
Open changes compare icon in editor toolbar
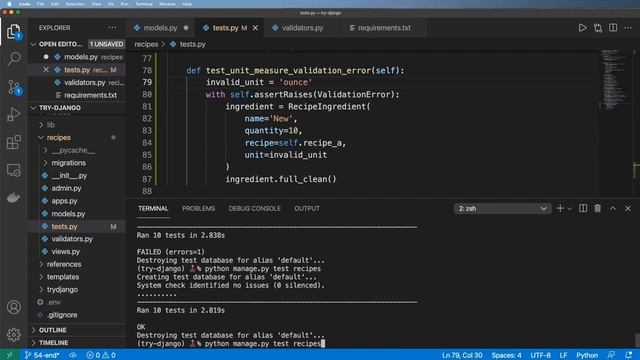click(x=598, y=28)
